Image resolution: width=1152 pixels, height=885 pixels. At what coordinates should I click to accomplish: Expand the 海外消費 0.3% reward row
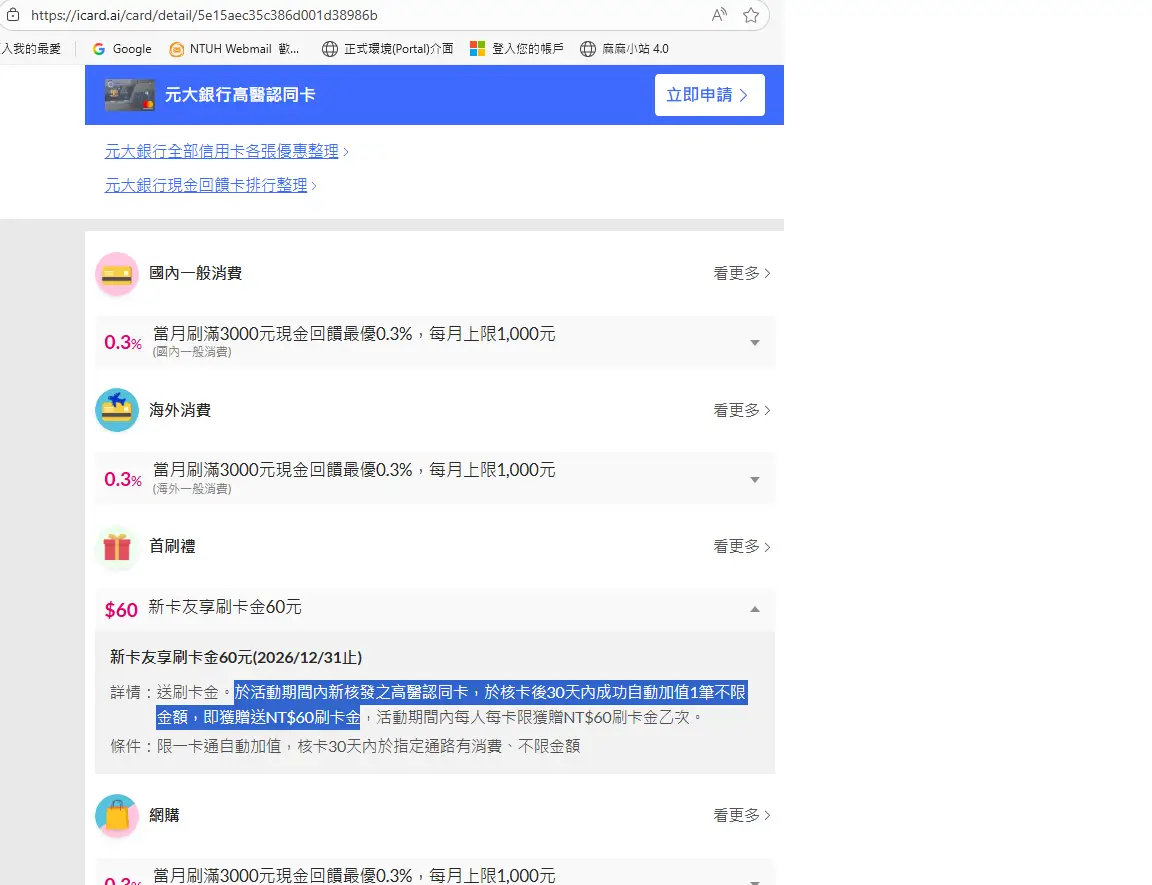click(755, 480)
